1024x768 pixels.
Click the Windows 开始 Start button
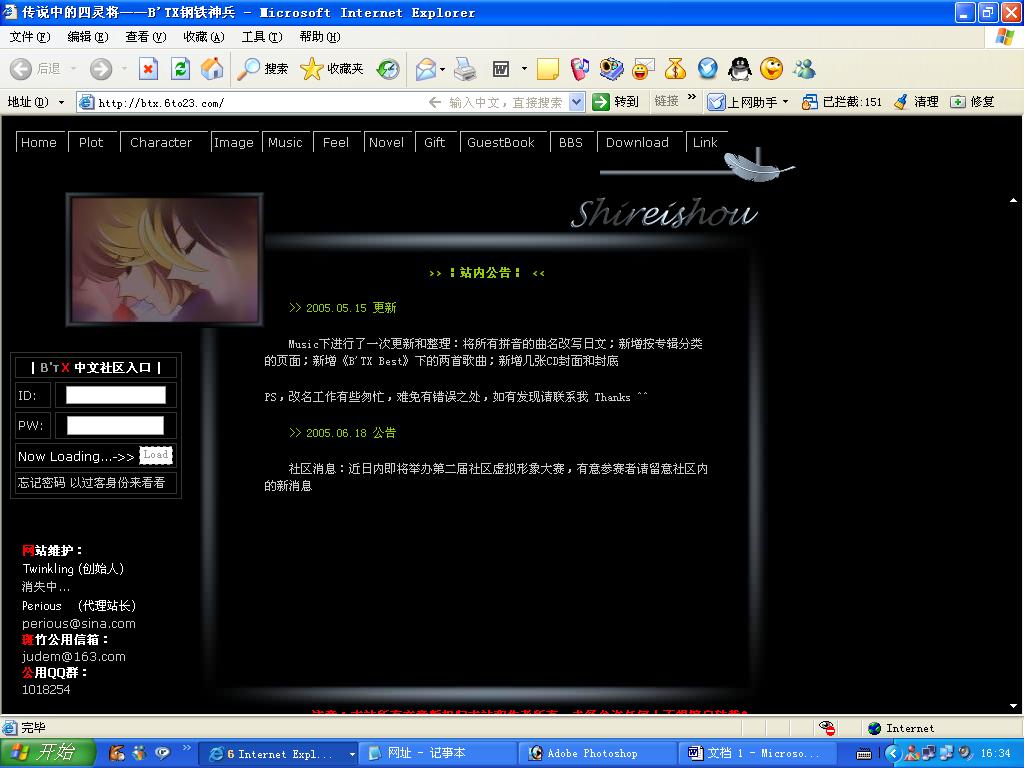[48, 753]
